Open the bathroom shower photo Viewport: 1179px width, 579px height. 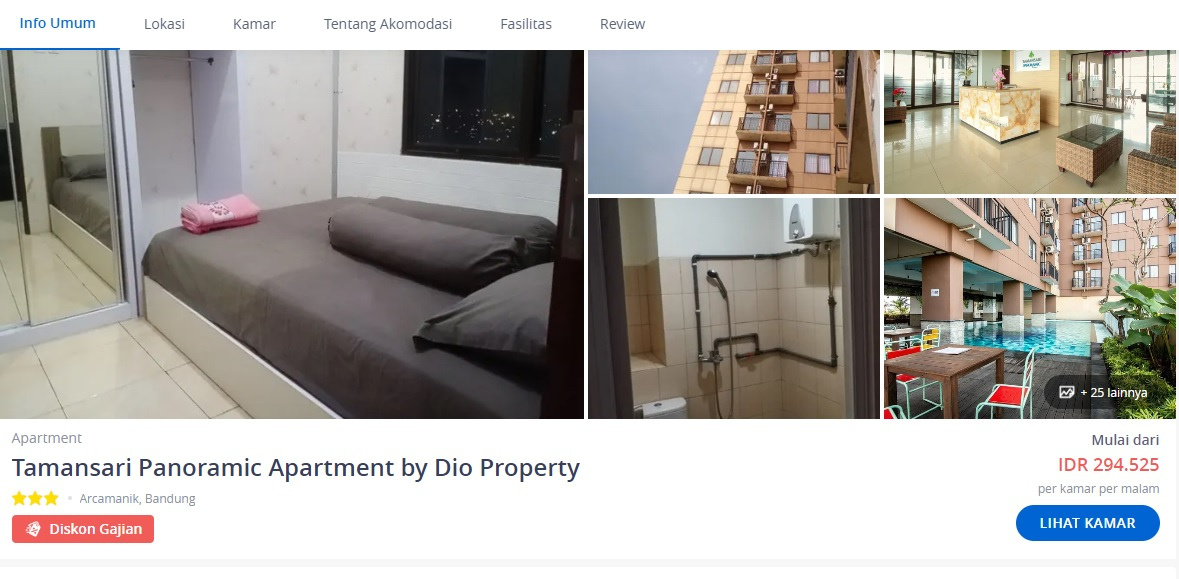pos(733,308)
